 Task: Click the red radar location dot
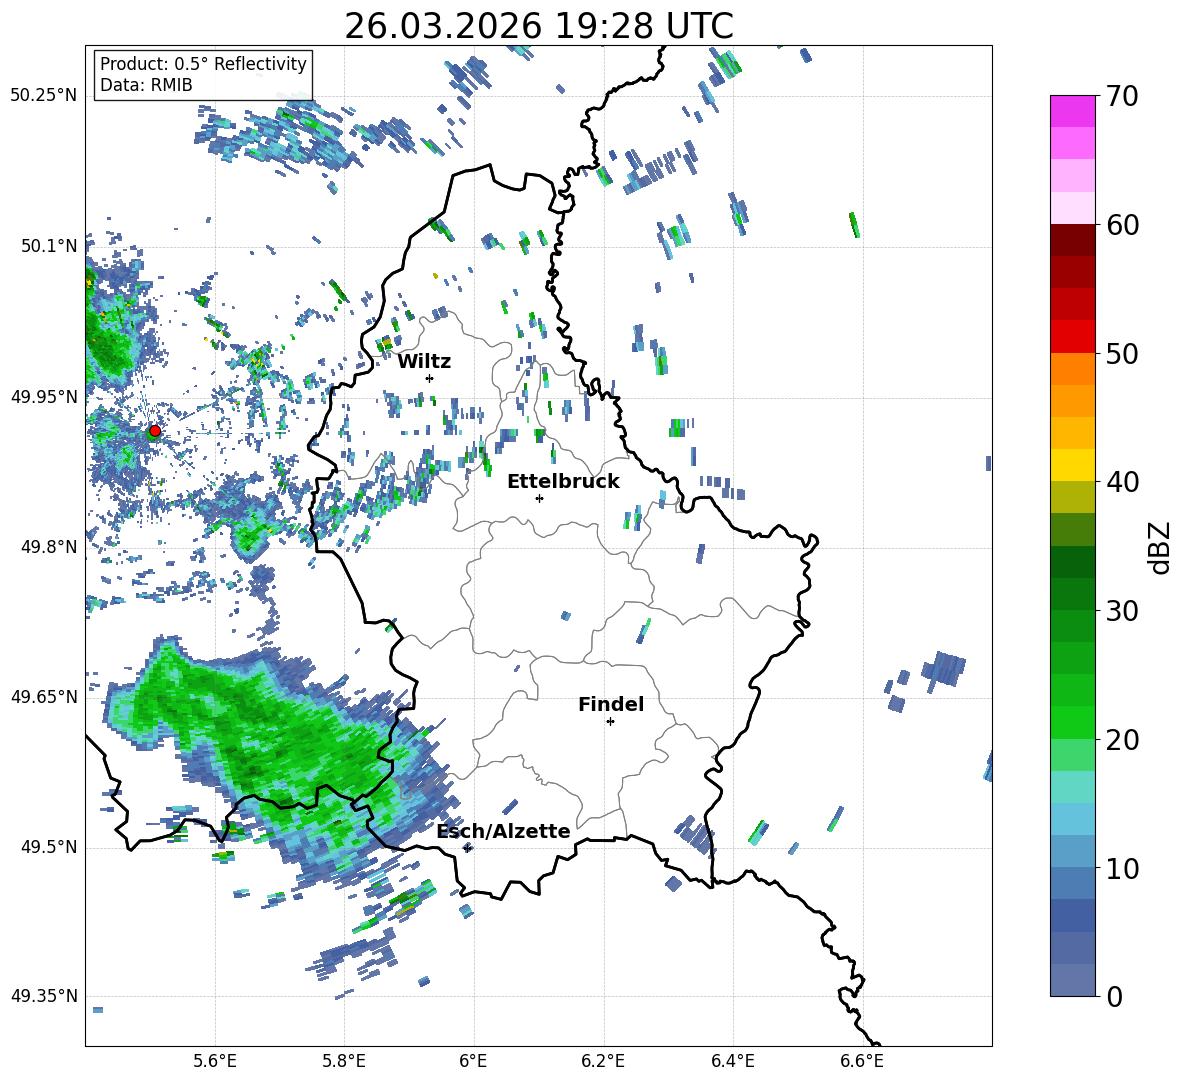click(x=154, y=431)
